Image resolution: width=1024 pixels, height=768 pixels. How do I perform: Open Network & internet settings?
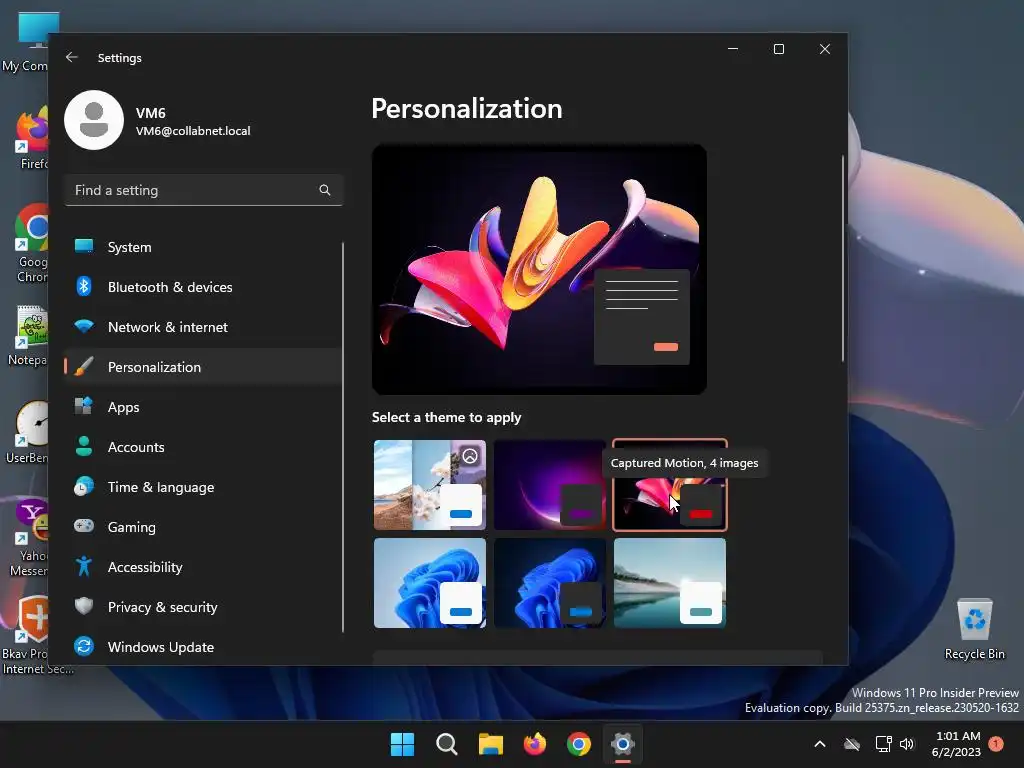click(202, 327)
